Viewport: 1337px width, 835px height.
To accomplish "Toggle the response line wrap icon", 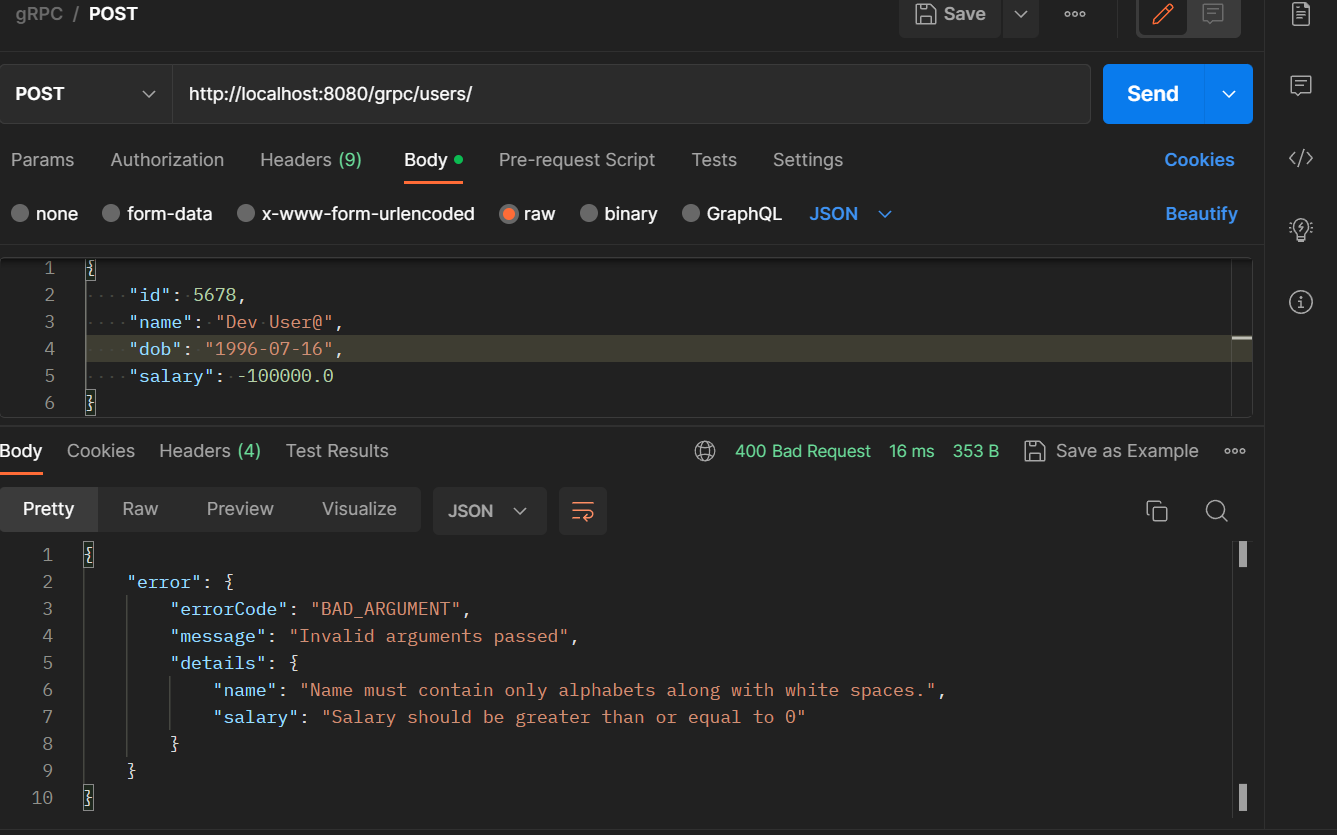I will point(583,511).
